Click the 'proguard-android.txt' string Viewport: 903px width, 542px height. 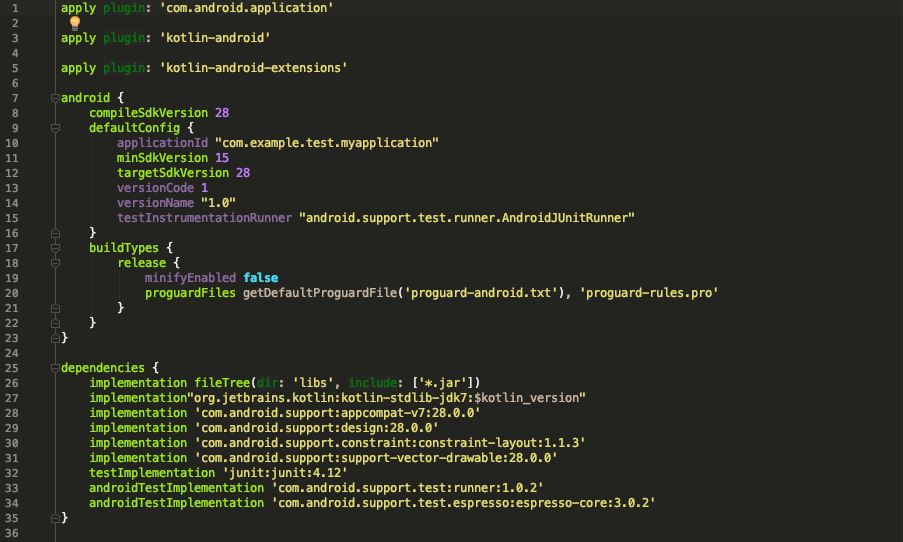tap(481, 293)
